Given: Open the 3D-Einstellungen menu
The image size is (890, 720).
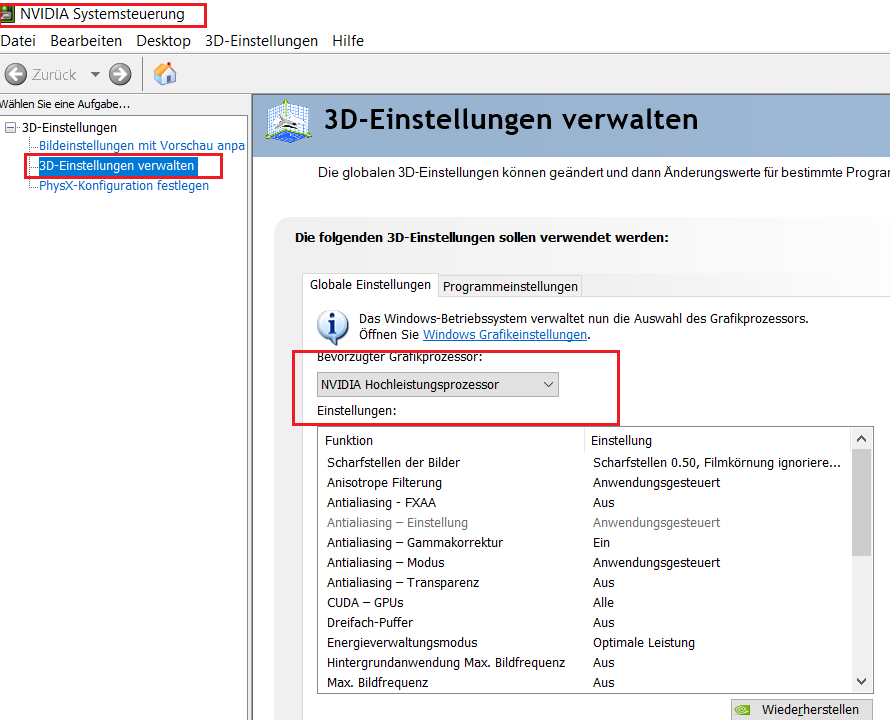Looking at the screenshot, I should (262, 41).
